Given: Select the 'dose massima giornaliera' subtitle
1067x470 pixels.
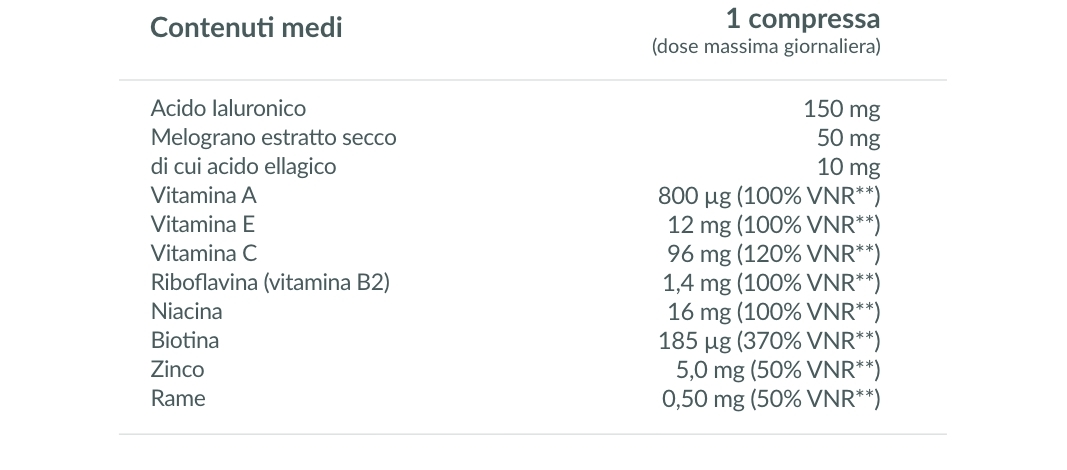Looking at the screenshot, I should click(766, 47).
